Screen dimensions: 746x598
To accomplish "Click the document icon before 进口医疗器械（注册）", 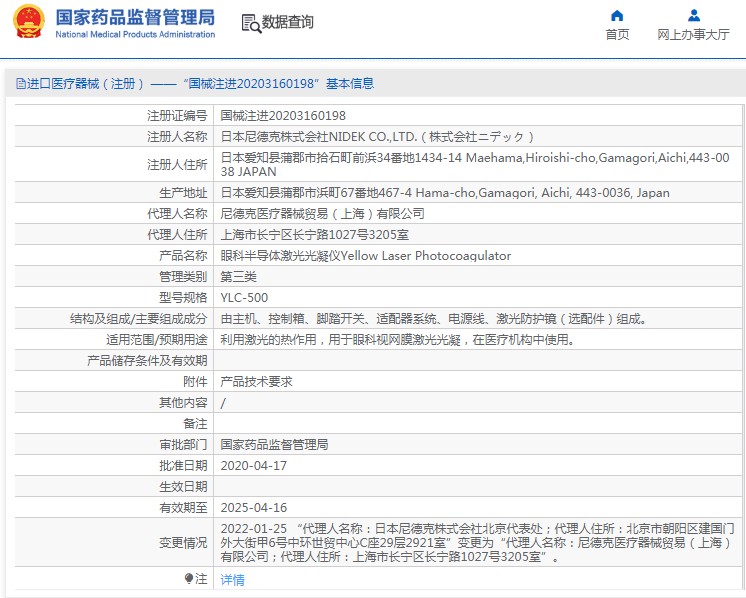I will click(x=20, y=84).
